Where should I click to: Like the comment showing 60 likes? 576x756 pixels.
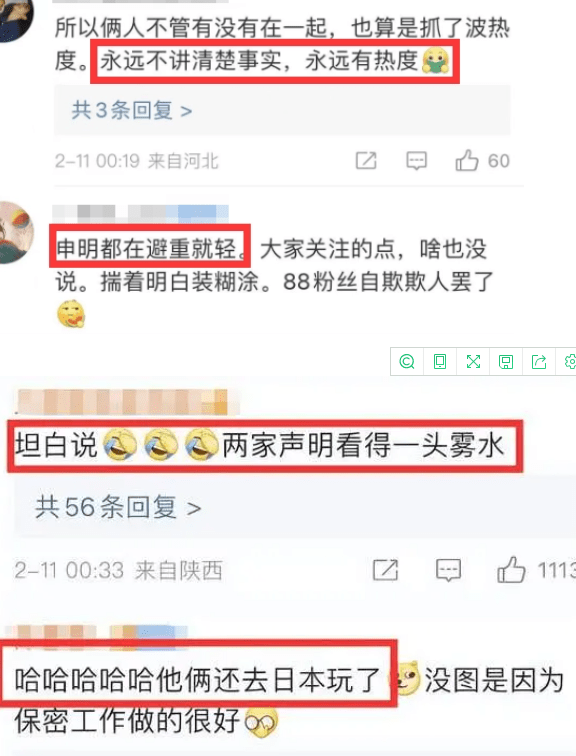(x=467, y=161)
